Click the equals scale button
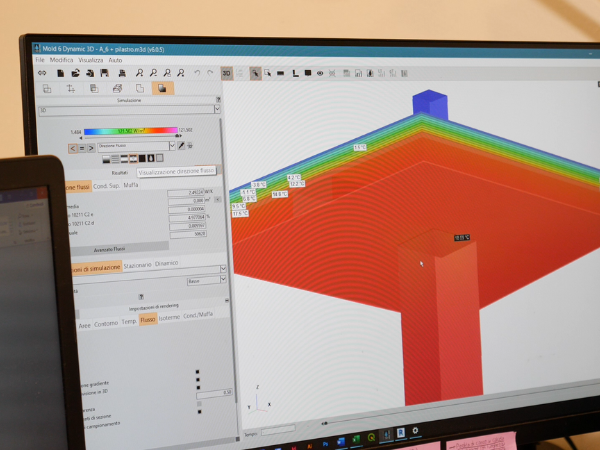This screenshot has height=450, width=600. click(x=82, y=148)
